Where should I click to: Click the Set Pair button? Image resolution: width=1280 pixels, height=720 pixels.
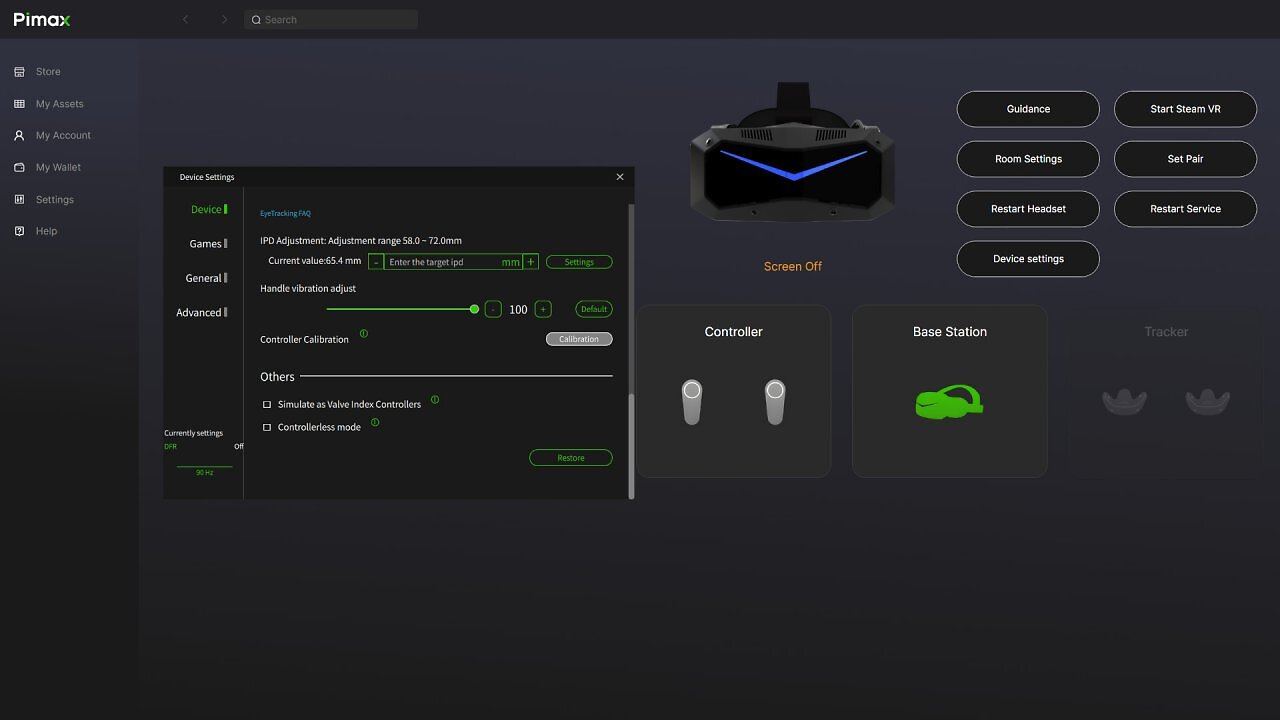pyautogui.click(x=1185, y=159)
